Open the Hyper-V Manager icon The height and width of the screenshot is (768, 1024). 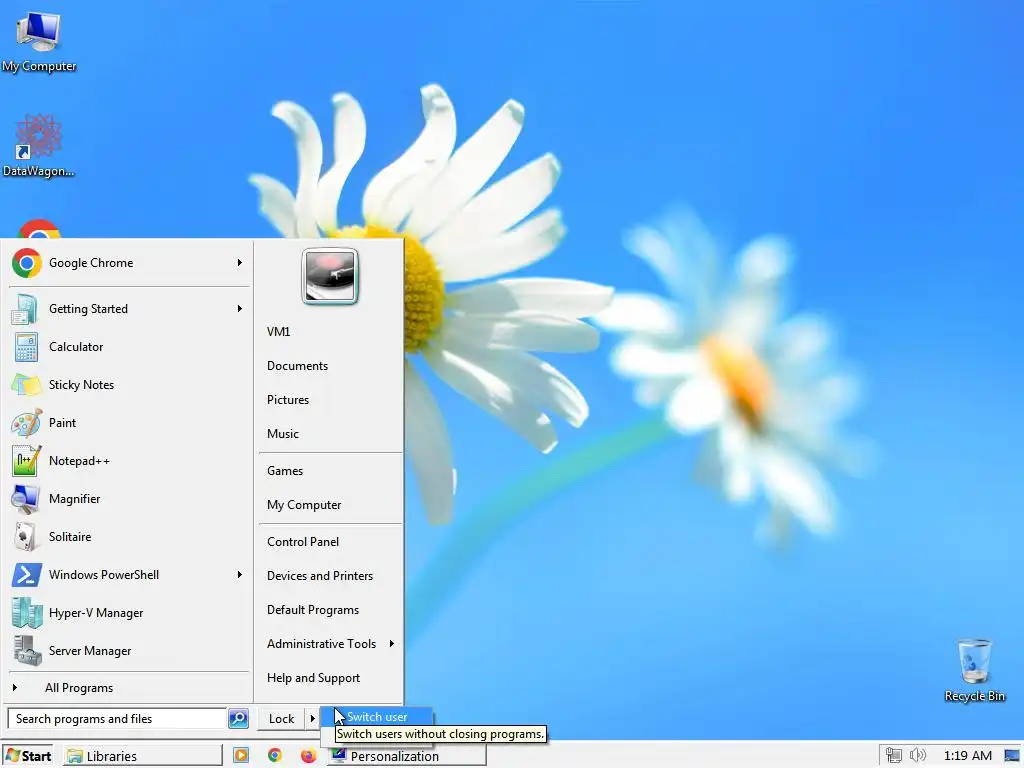point(26,613)
